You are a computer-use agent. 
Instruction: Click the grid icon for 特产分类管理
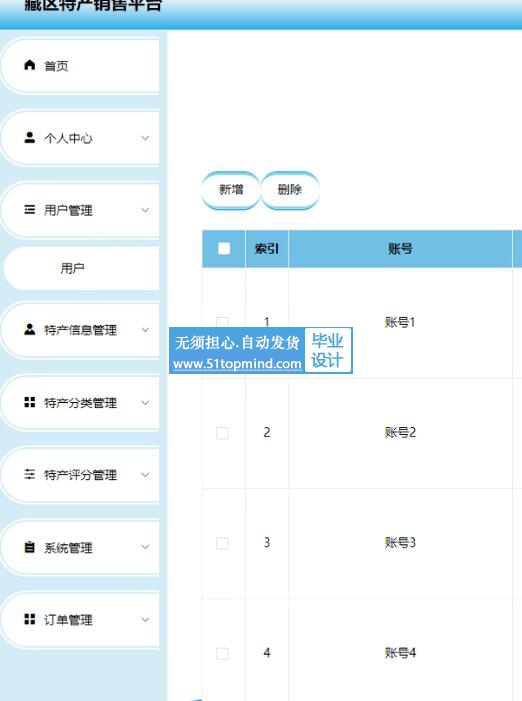click(29, 402)
